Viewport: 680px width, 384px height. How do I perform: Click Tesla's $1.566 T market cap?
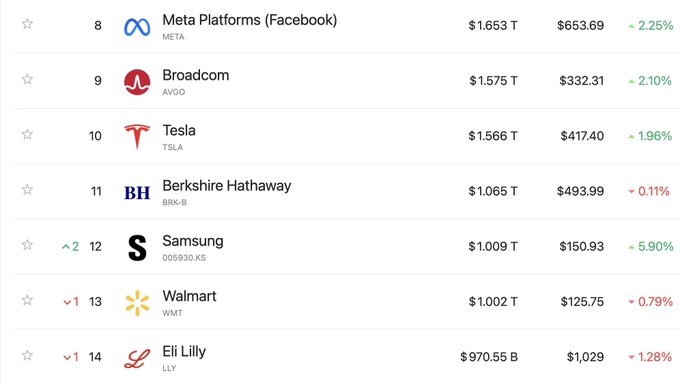point(493,136)
